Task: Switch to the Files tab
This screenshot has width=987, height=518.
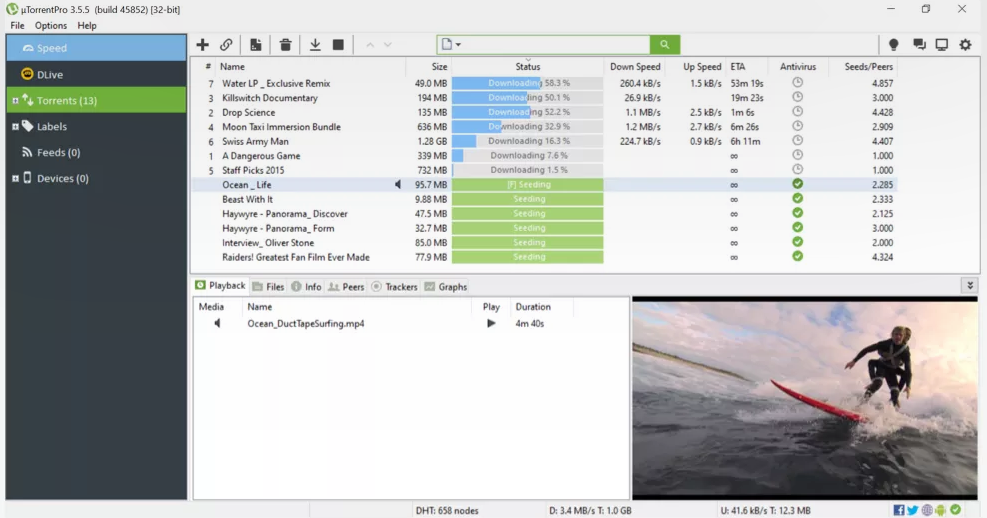Action: point(269,287)
